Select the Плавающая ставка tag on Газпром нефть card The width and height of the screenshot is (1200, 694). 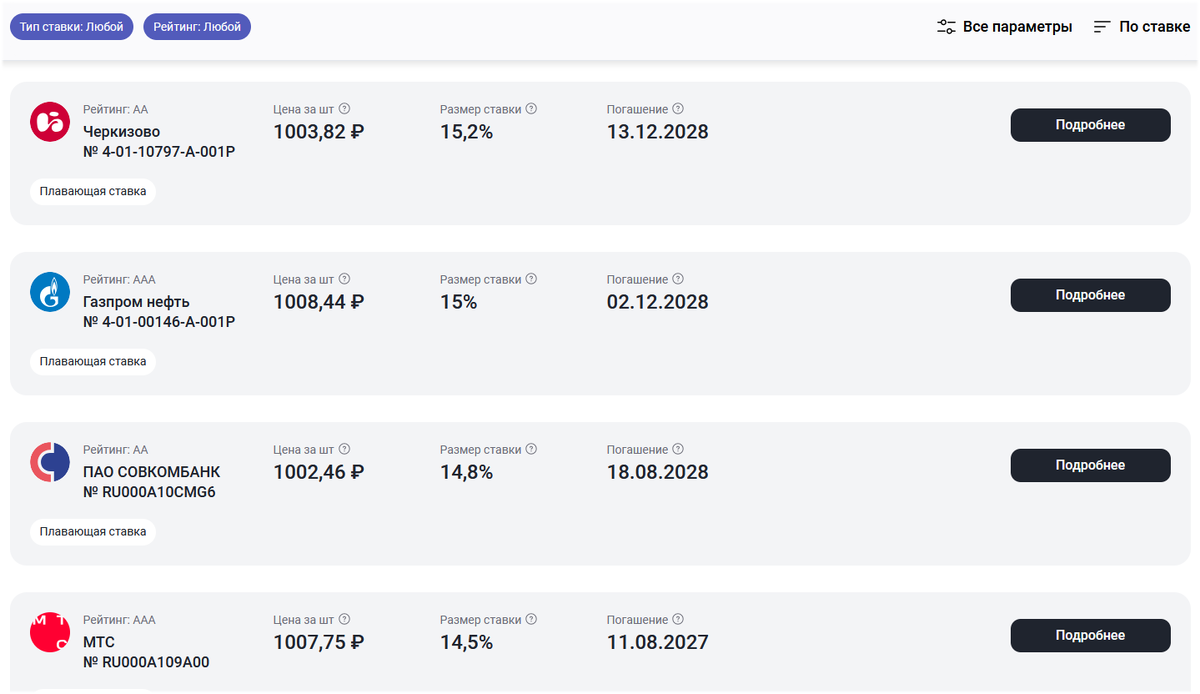click(x=93, y=361)
